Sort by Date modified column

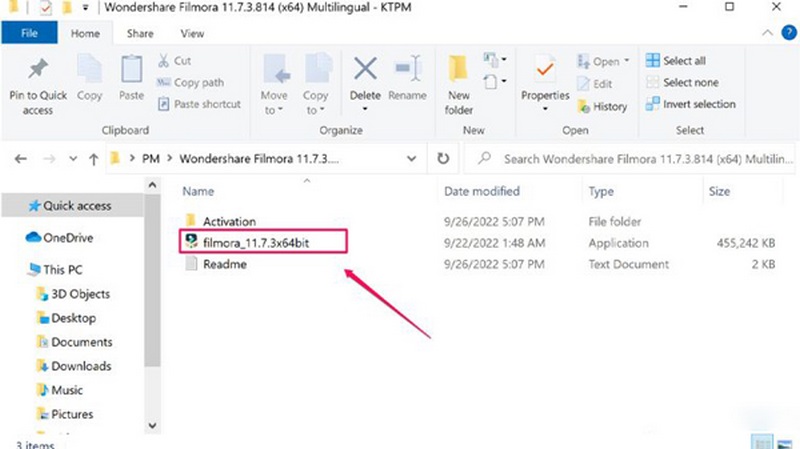pyautogui.click(x=482, y=191)
